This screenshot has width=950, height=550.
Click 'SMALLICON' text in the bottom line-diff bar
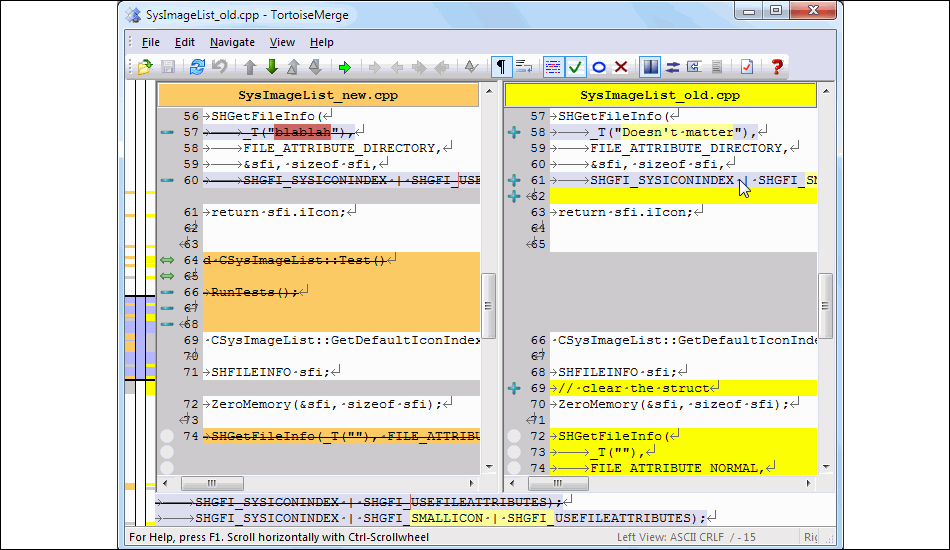[447, 519]
